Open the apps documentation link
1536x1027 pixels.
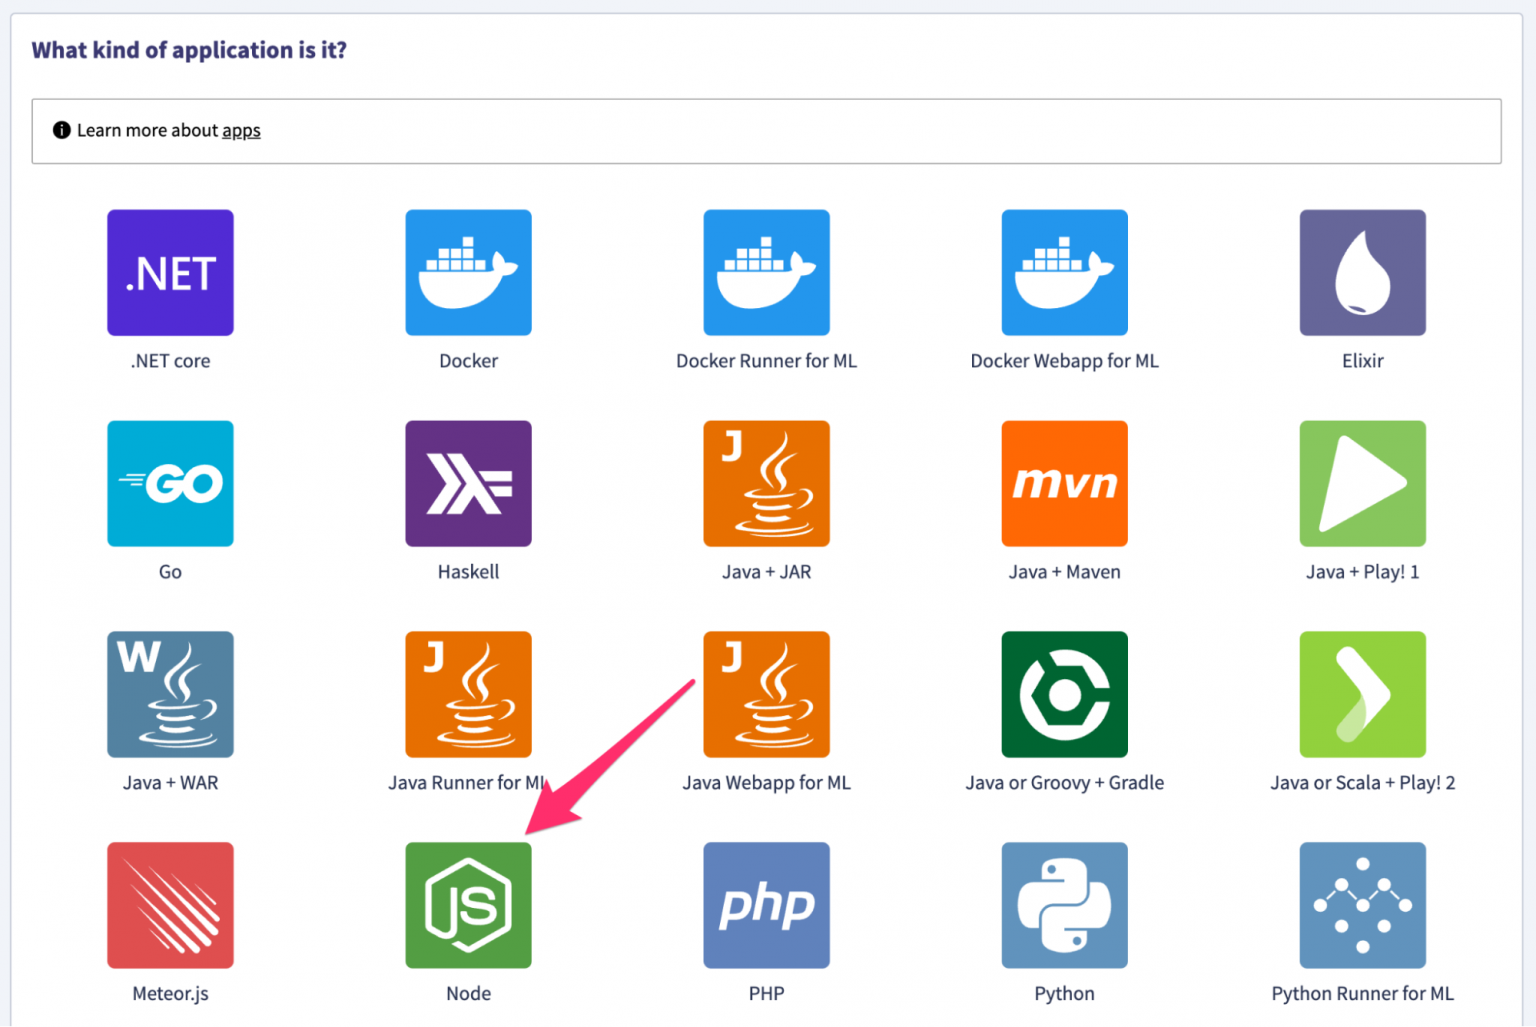241,131
